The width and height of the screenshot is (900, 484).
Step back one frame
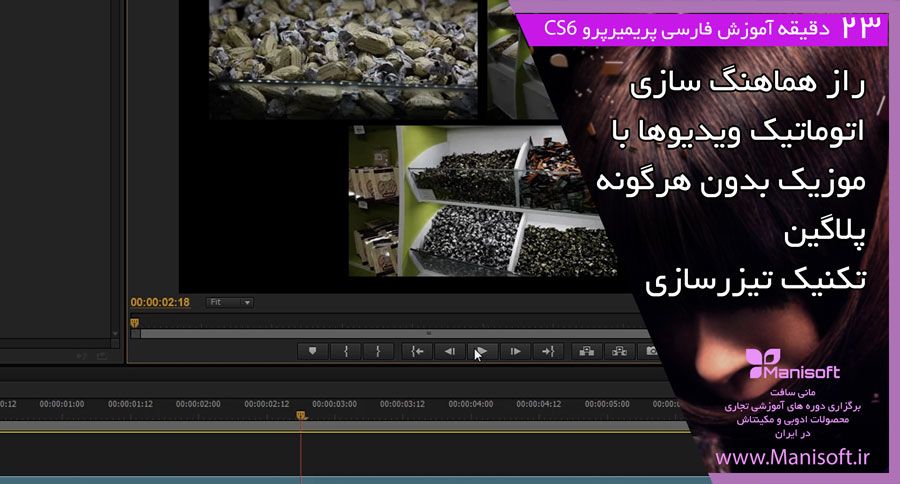[450, 351]
